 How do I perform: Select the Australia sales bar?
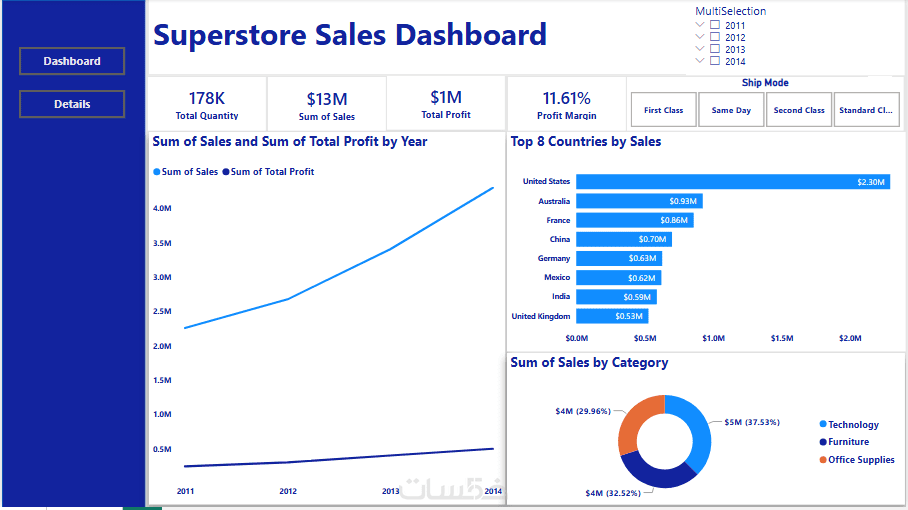(639, 201)
